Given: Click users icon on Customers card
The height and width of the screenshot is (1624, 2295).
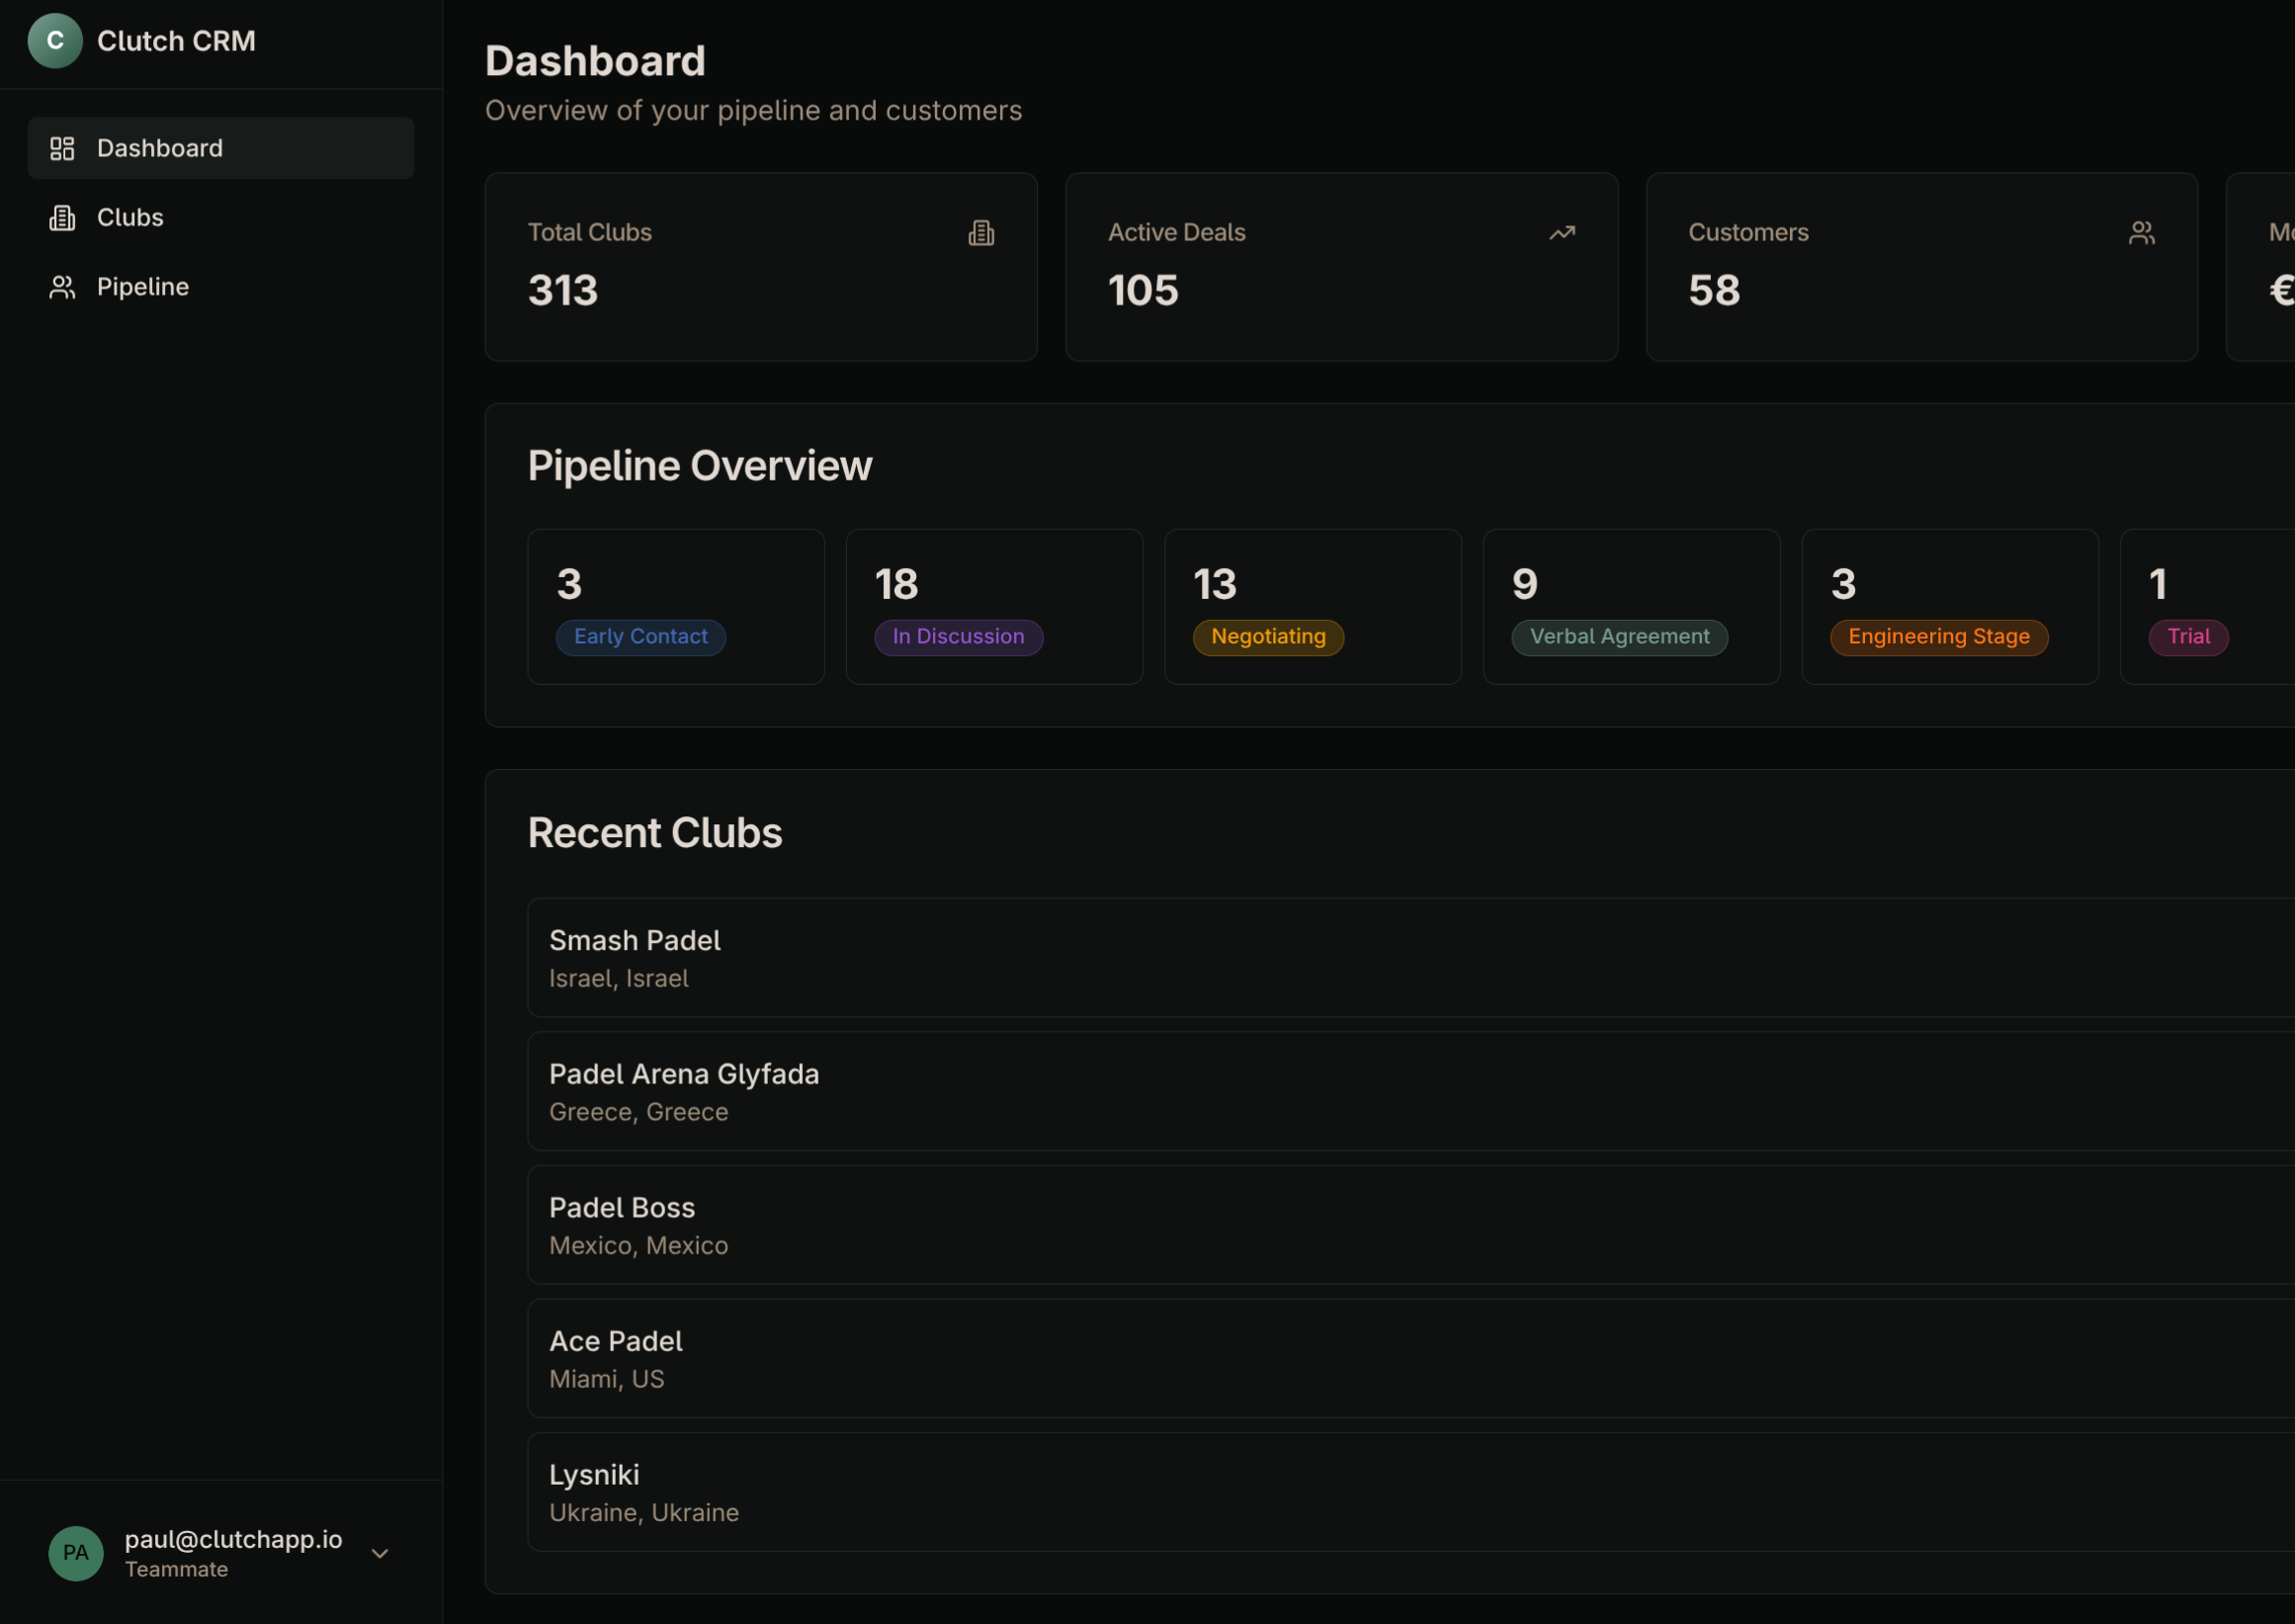Looking at the screenshot, I should click(2141, 233).
